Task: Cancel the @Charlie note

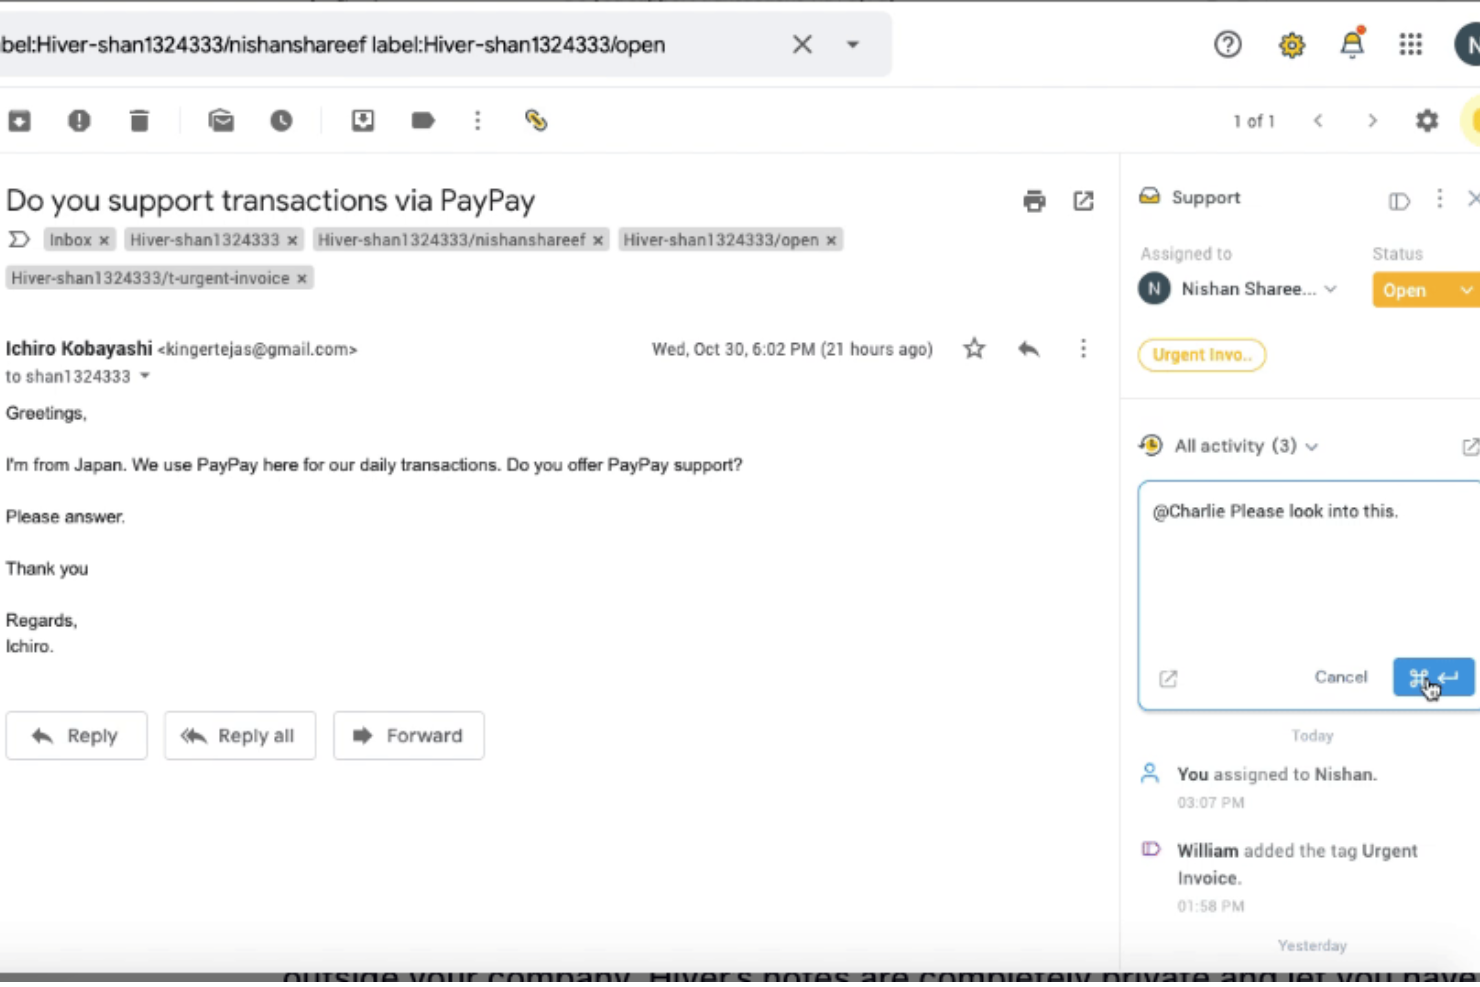Action: (x=1340, y=677)
